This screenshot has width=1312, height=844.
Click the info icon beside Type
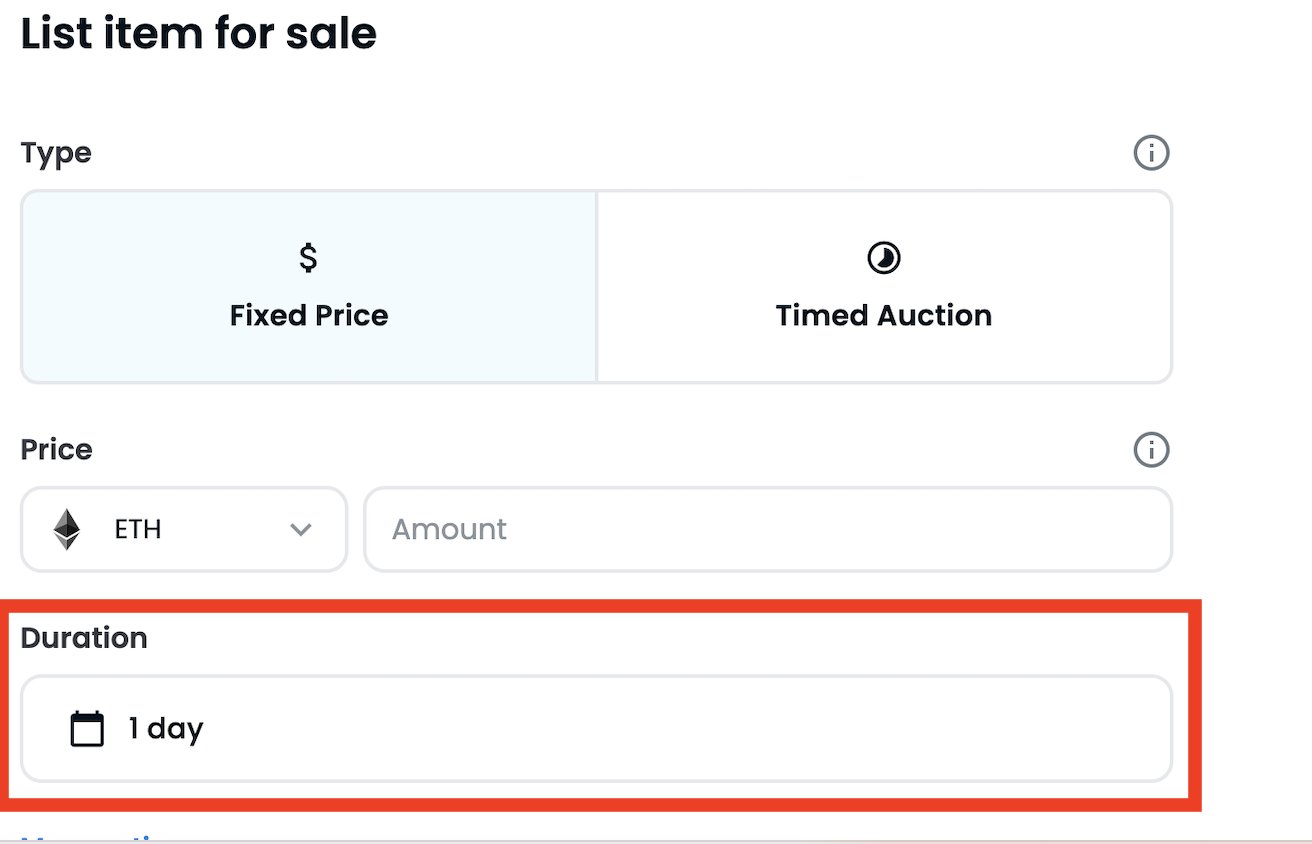1151,153
